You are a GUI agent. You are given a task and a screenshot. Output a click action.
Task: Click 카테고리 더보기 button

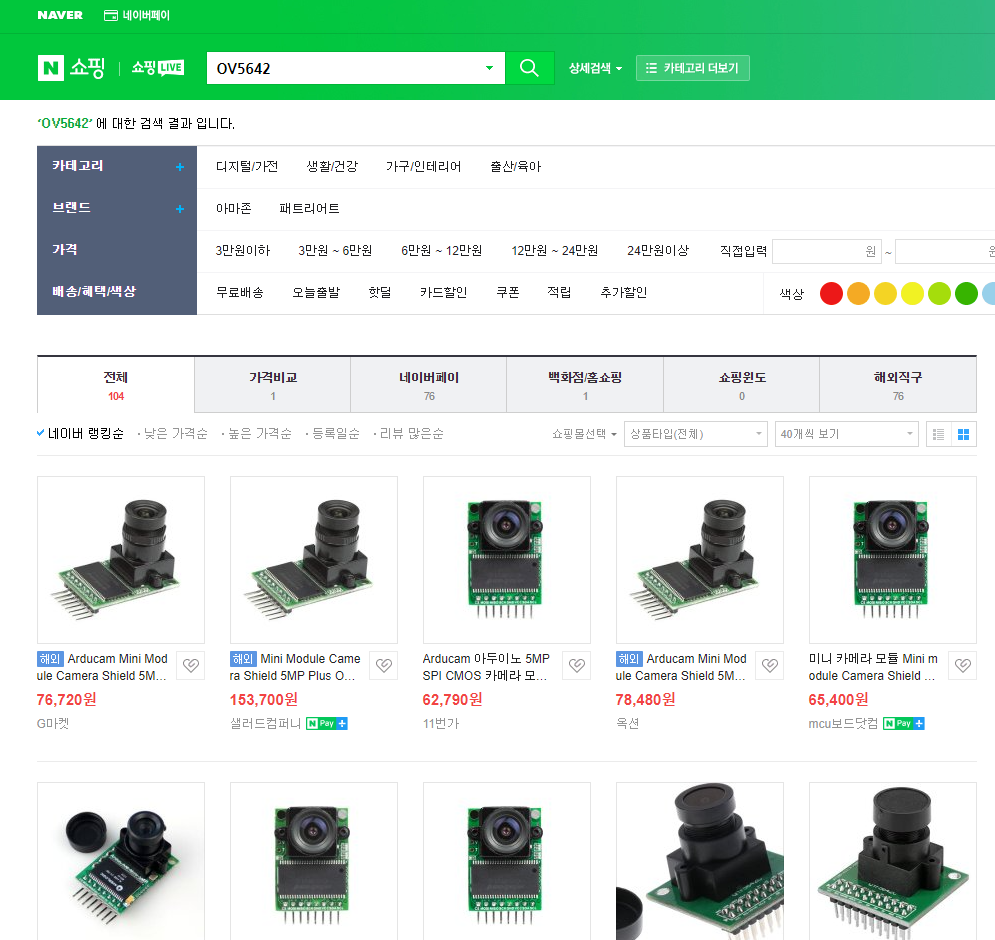click(692, 68)
